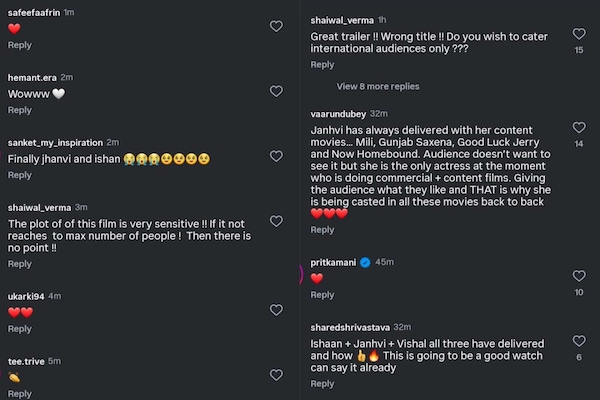Screen dimensions: 600x400
Task: Reply to hemant.era's comment
Action: click(20, 110)
